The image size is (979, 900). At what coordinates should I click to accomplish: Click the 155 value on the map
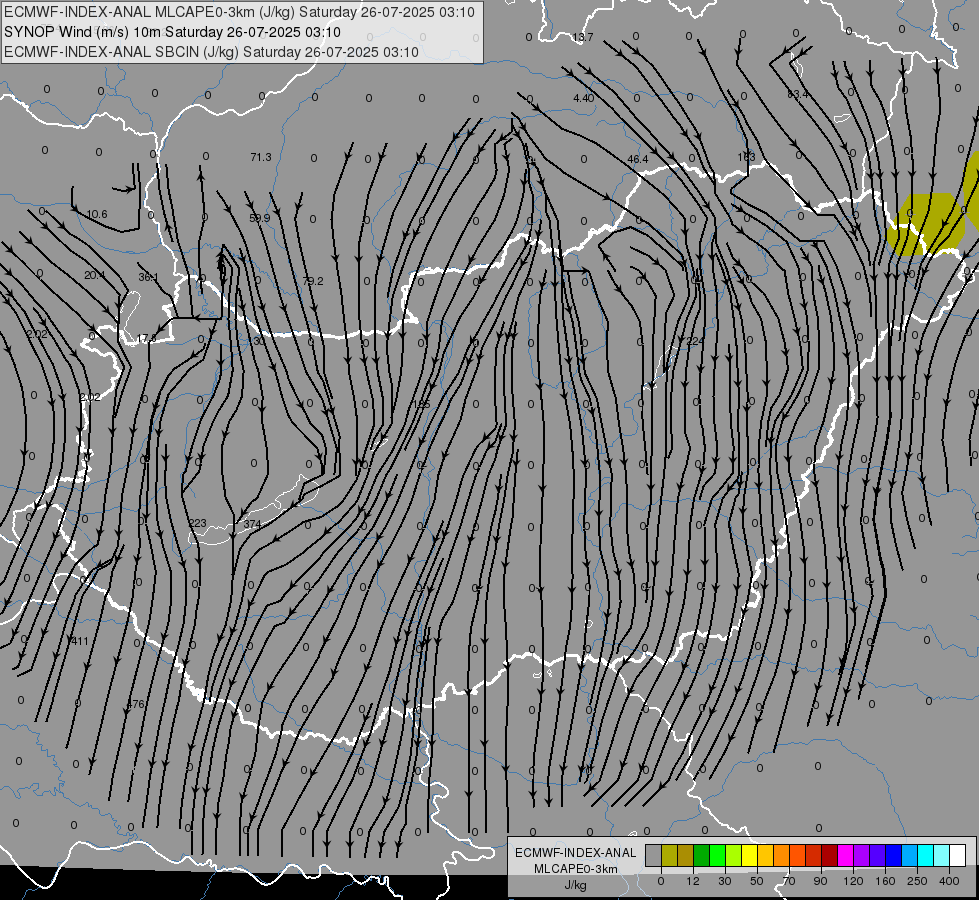pyautogui.click(x=422, y=404)
